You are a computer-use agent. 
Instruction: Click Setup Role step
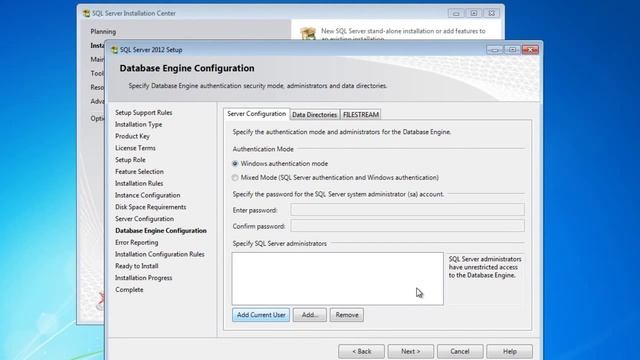click(x=130, y=160)
